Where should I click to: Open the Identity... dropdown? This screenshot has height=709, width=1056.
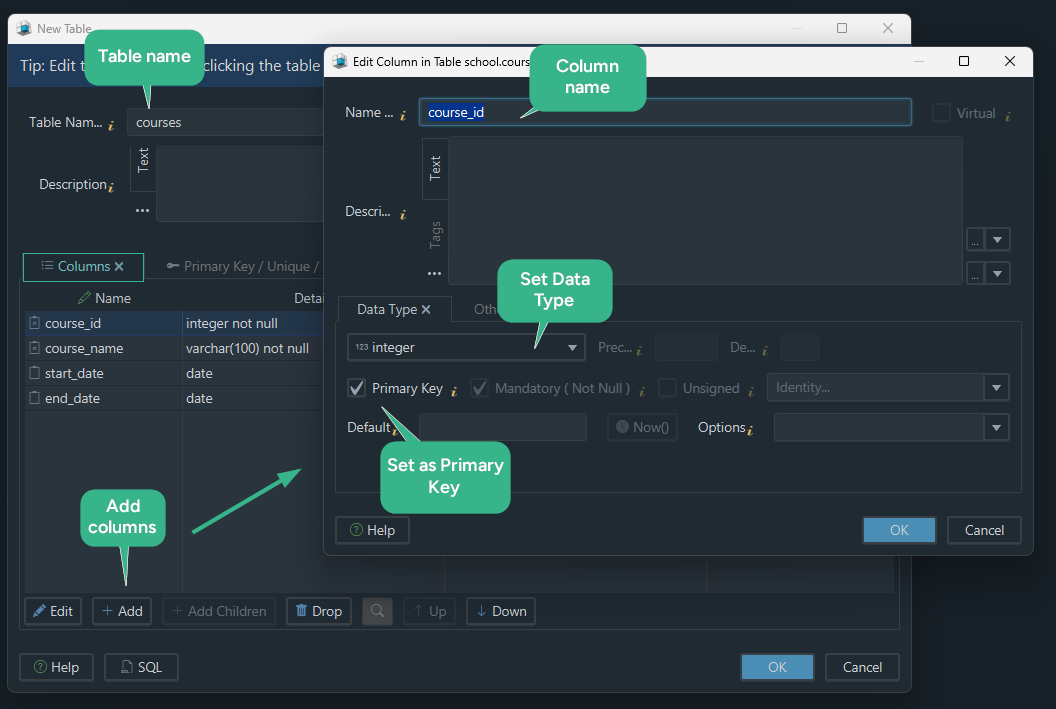point(996,388)
